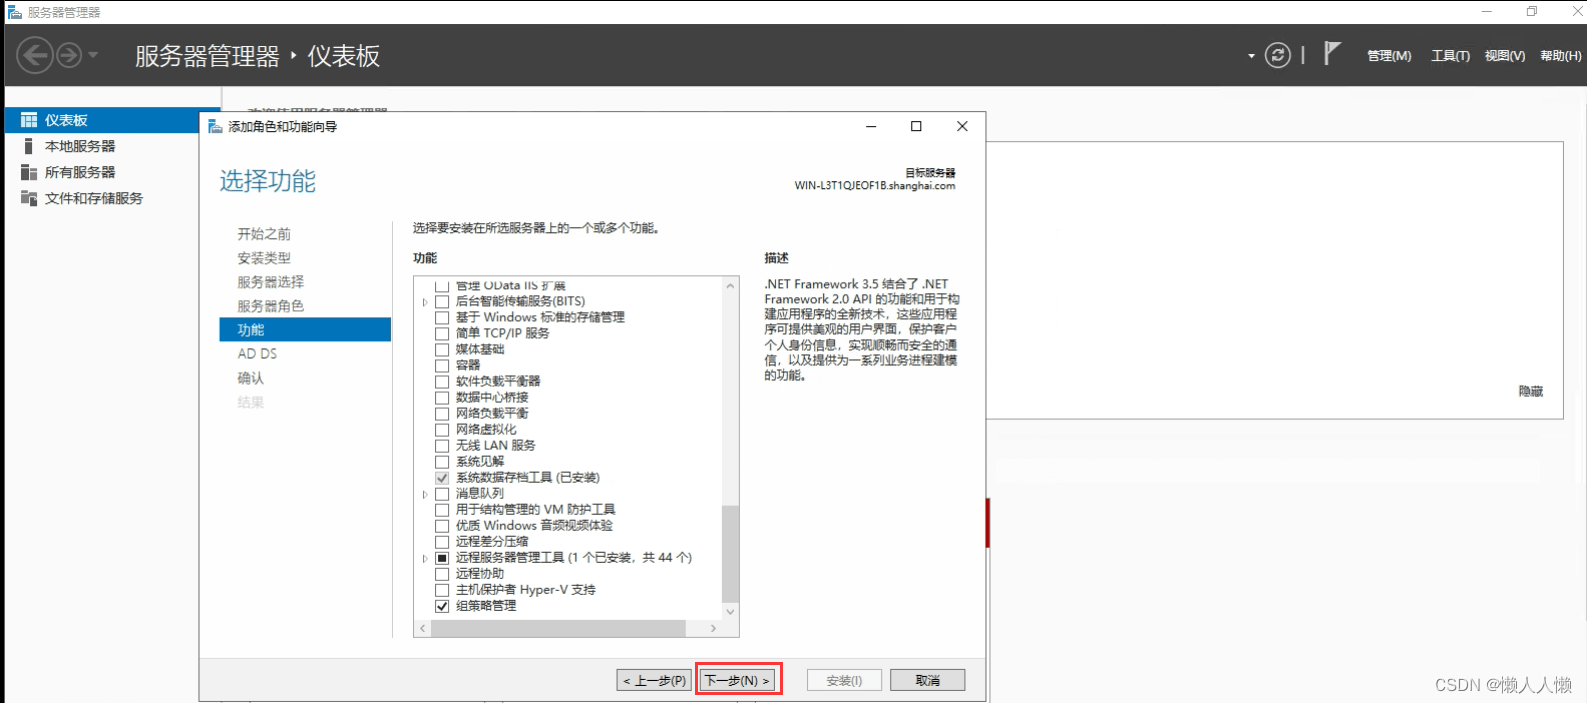Check 远程差分压缩 checkbox

442,541
